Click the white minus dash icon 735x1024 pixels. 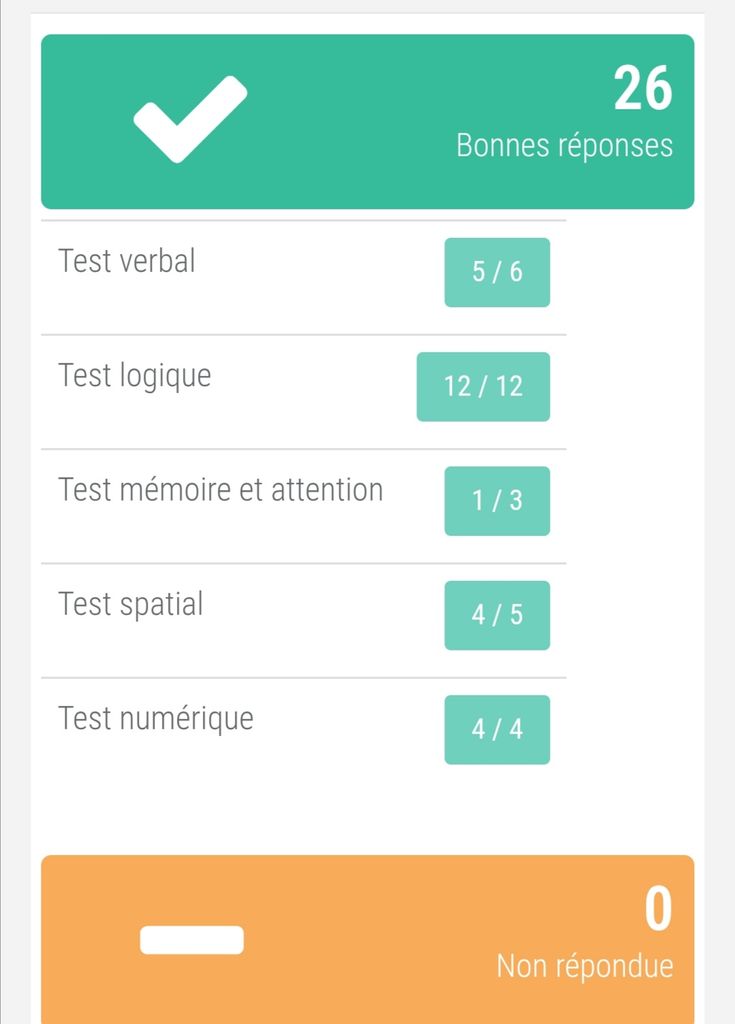click(191, 940)
